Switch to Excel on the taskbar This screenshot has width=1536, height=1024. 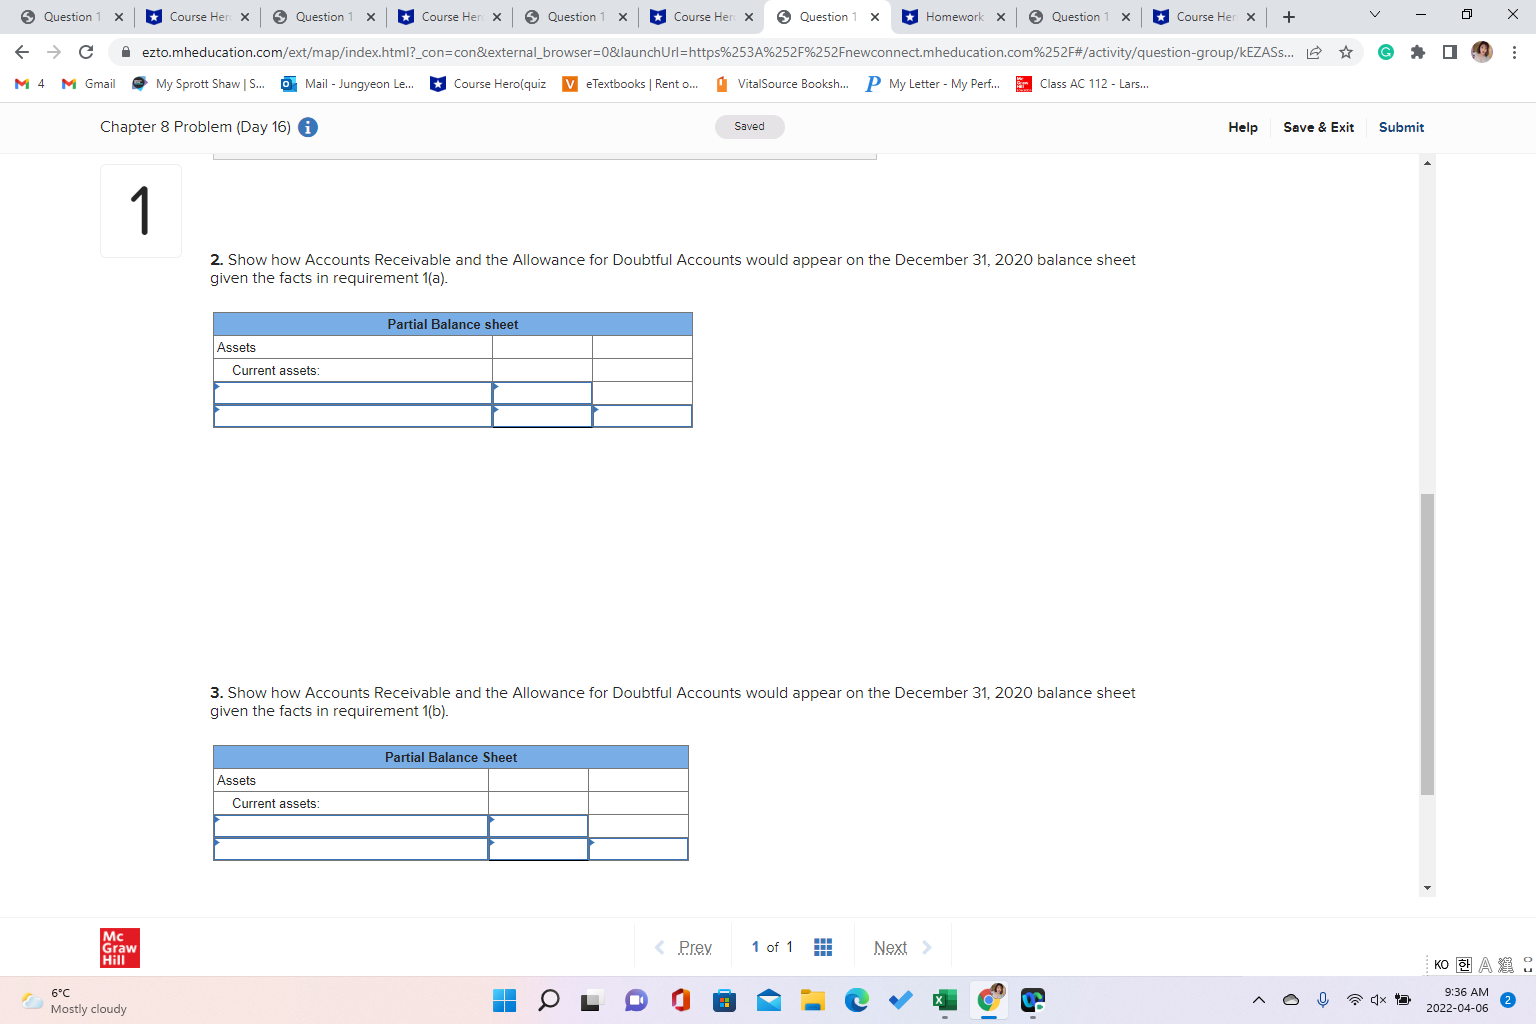point(945,1000)
